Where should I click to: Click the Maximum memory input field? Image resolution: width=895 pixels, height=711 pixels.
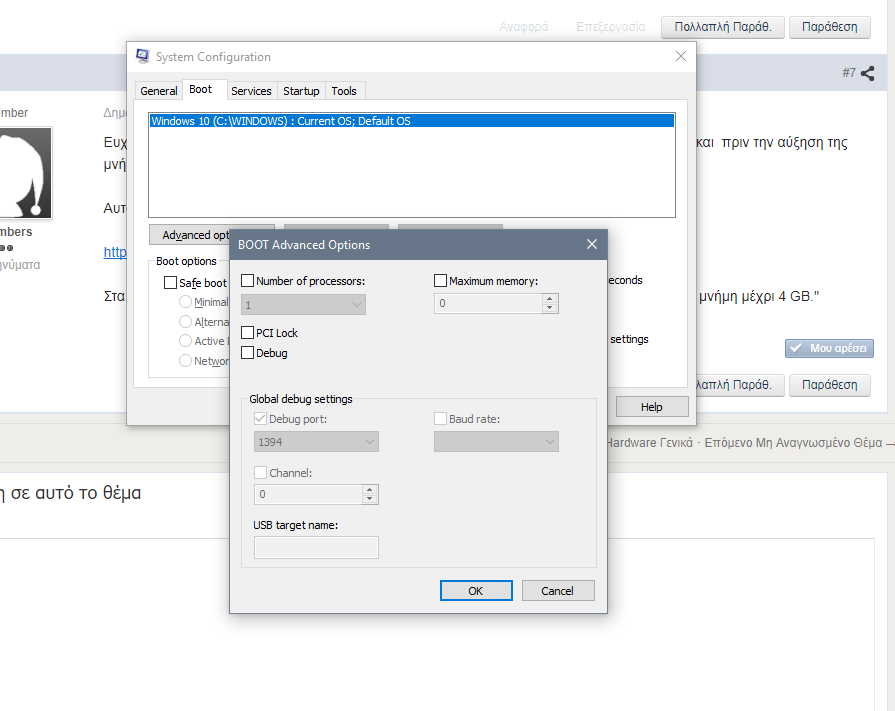(488, 304)
